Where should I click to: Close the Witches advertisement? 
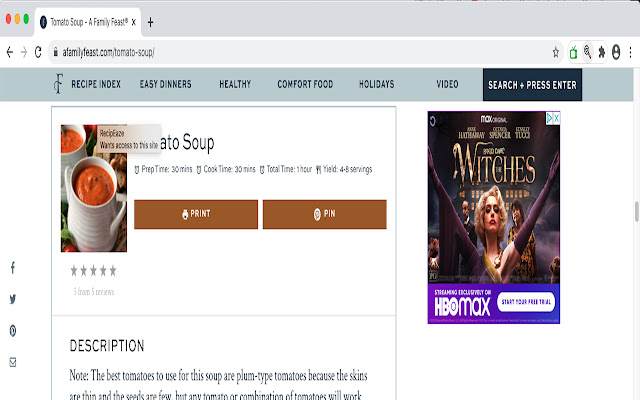[x=556, y=118]
